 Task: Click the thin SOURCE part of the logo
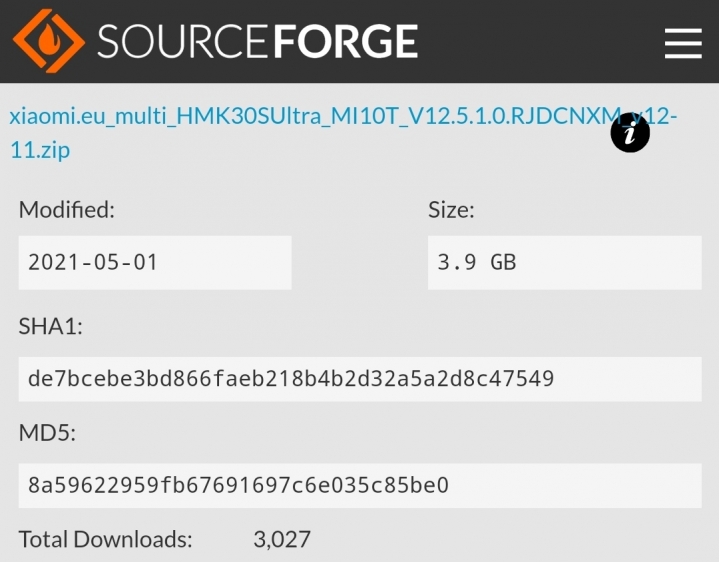tap(183, 41)
